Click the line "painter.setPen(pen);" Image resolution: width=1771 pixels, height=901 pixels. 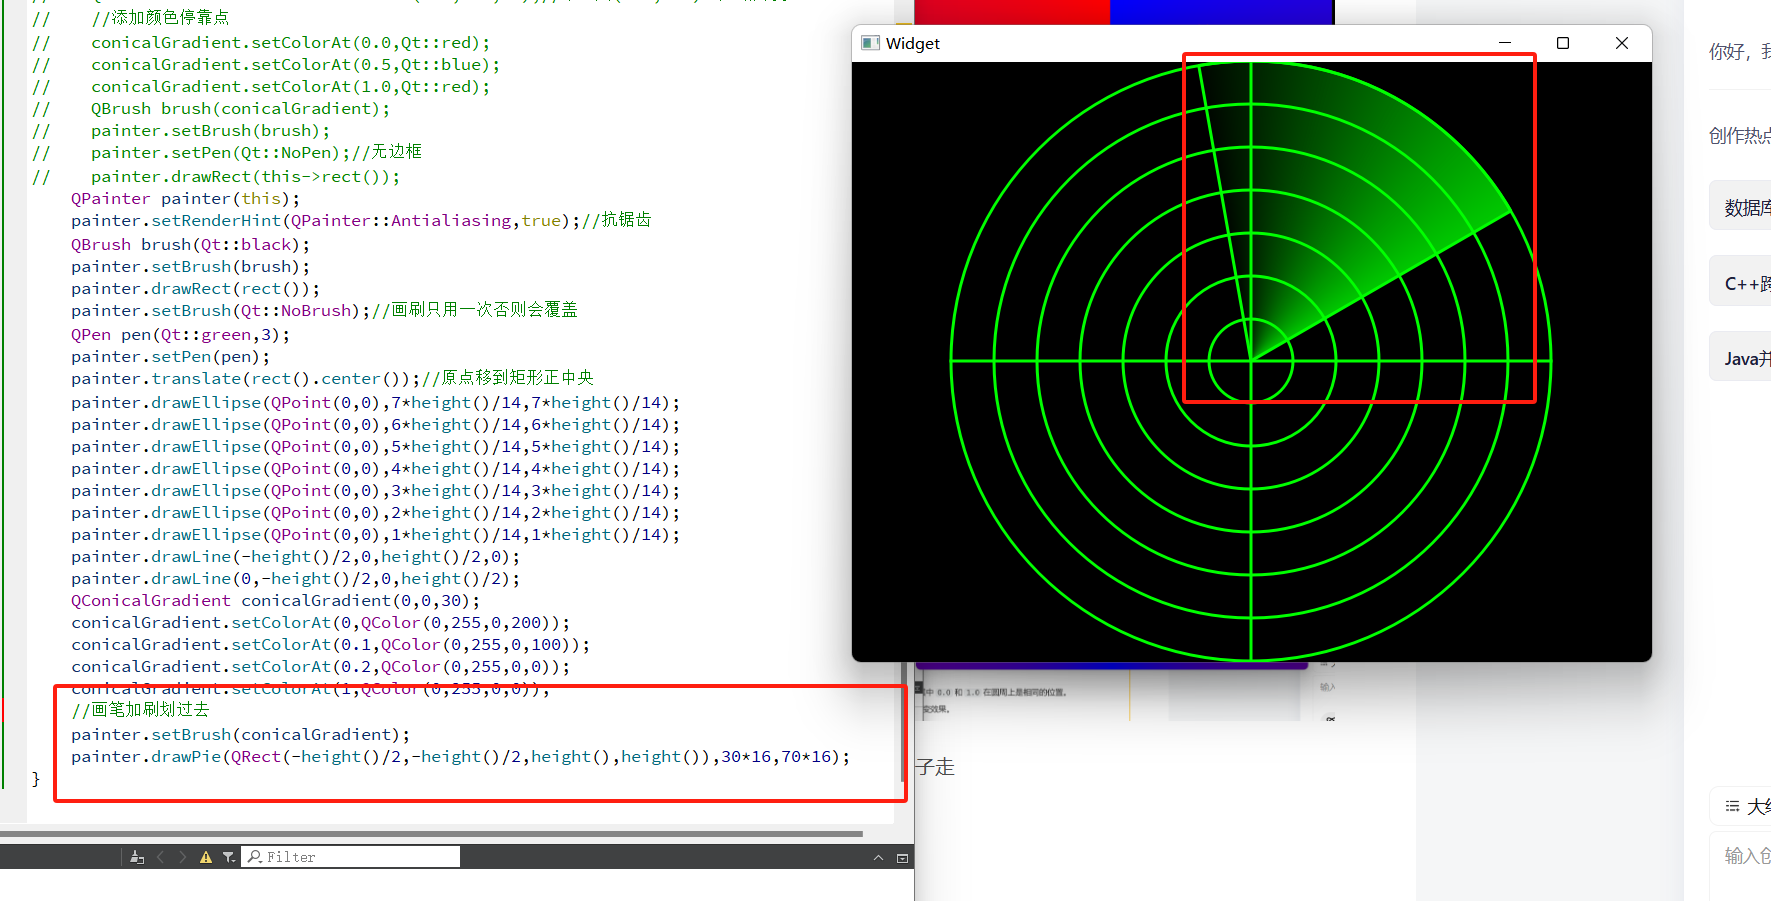pyautogui.click(x=171, y=357)
